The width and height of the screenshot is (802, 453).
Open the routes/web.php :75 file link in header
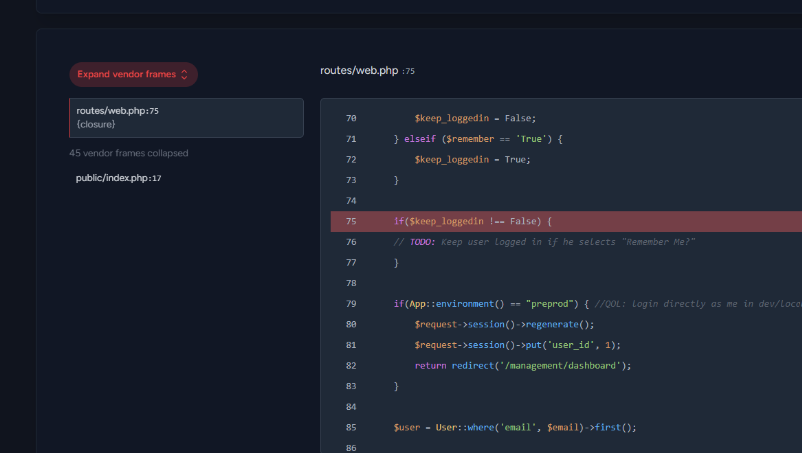(367, 71)
